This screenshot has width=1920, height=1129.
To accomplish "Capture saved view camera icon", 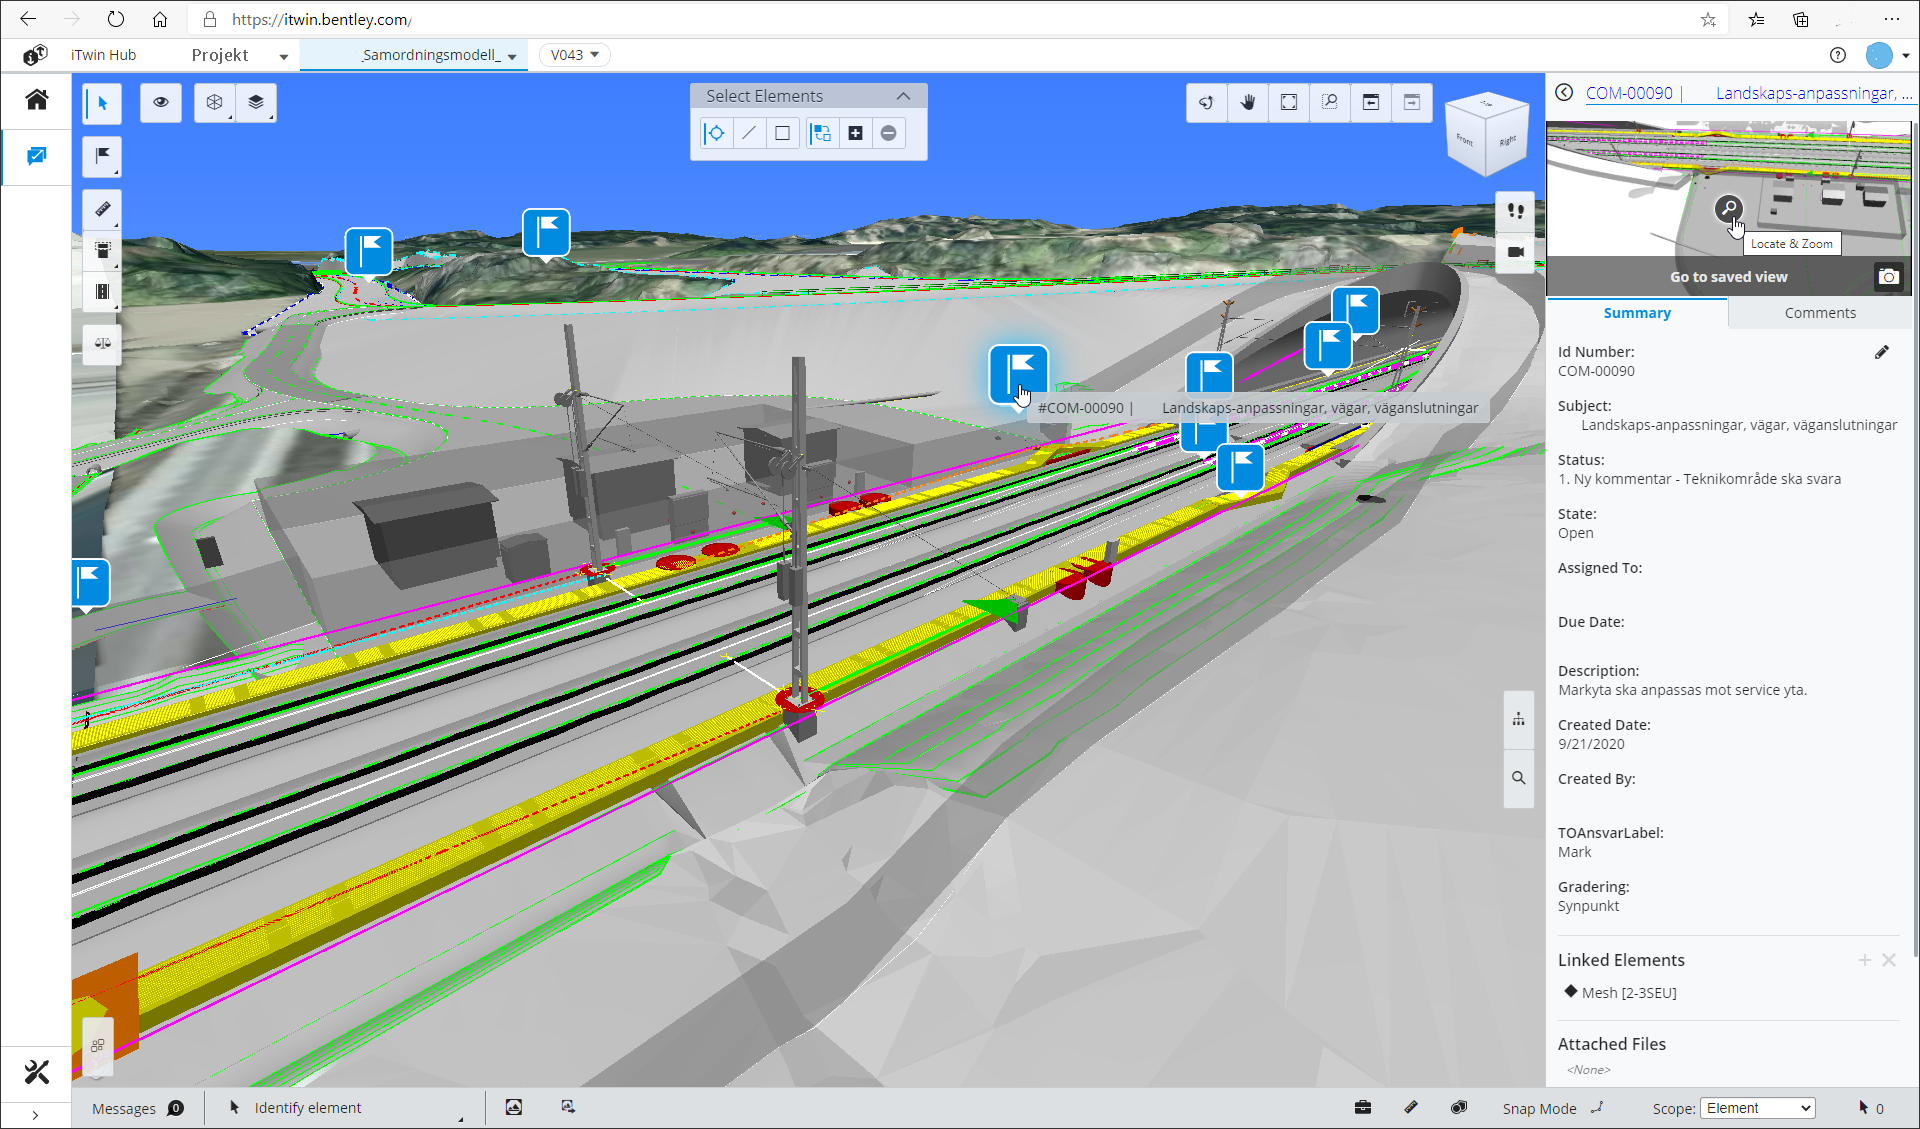I will 1888,276.
